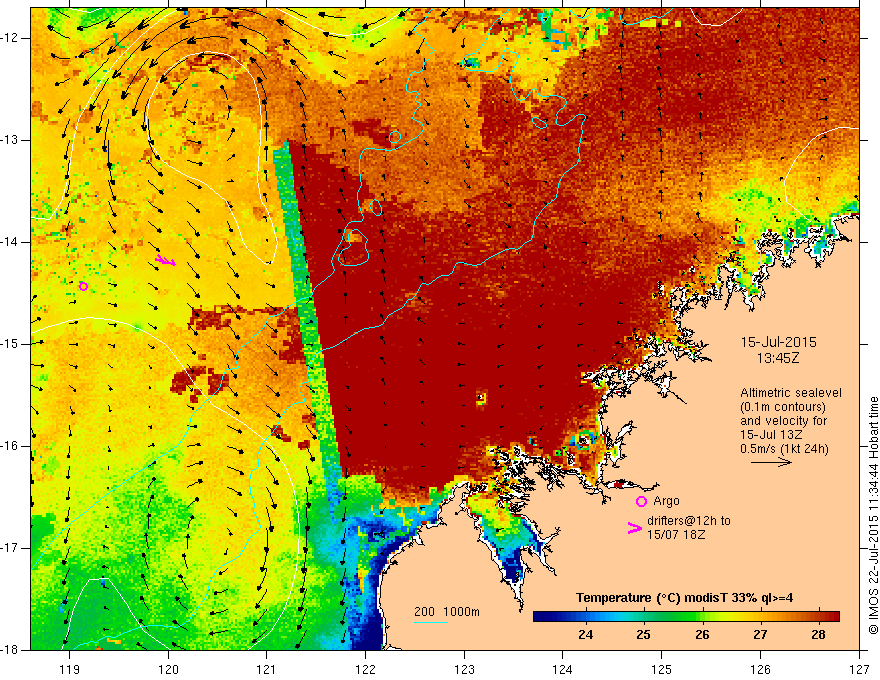Image resolution: width=880 pixels, height=680 pixels.
Task: Click longitude axis label 124
Action: coord(563,669)
